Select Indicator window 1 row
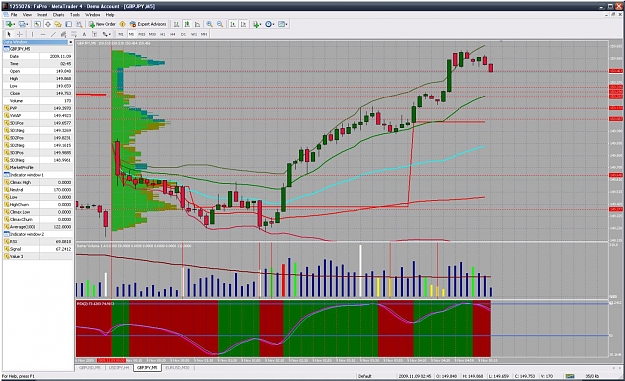 (38, 175)
